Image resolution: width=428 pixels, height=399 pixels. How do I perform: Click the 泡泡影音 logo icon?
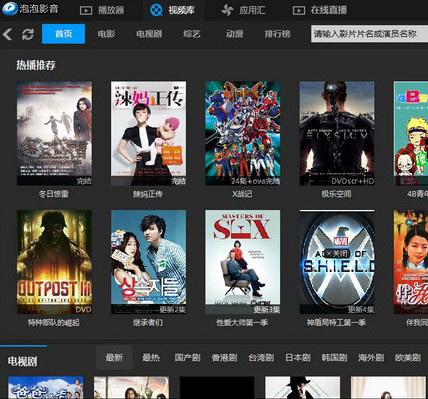point(9,9)
